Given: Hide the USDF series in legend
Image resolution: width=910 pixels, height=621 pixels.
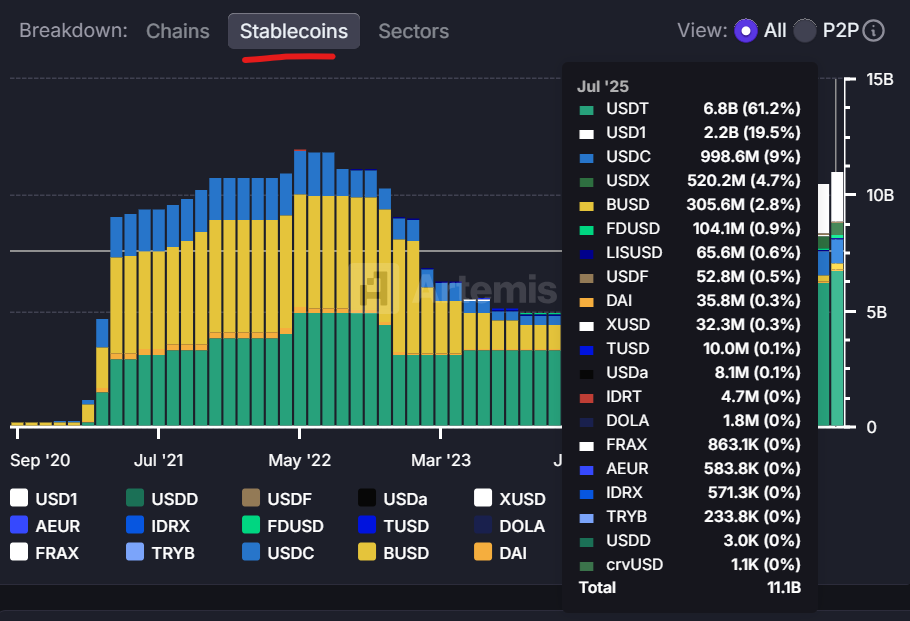Looking at the screenshot, I should [x=251, y=498].
